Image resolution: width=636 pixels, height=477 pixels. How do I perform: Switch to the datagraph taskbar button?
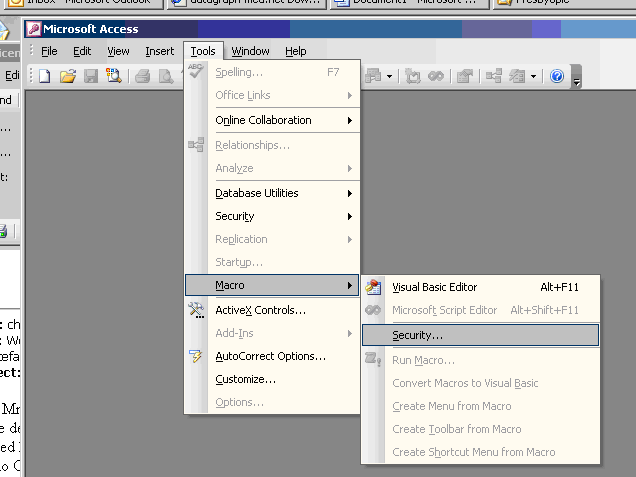click(x=247, y=3)
